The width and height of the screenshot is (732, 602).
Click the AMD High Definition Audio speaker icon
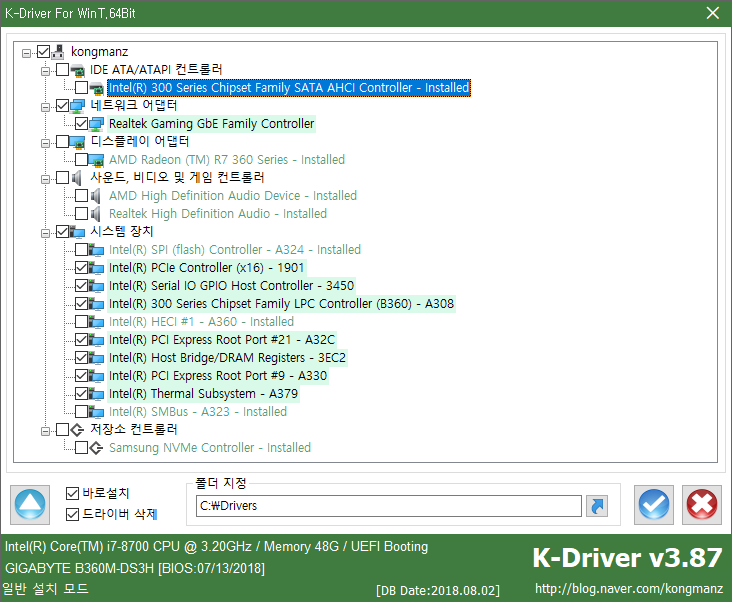(96, 196)
